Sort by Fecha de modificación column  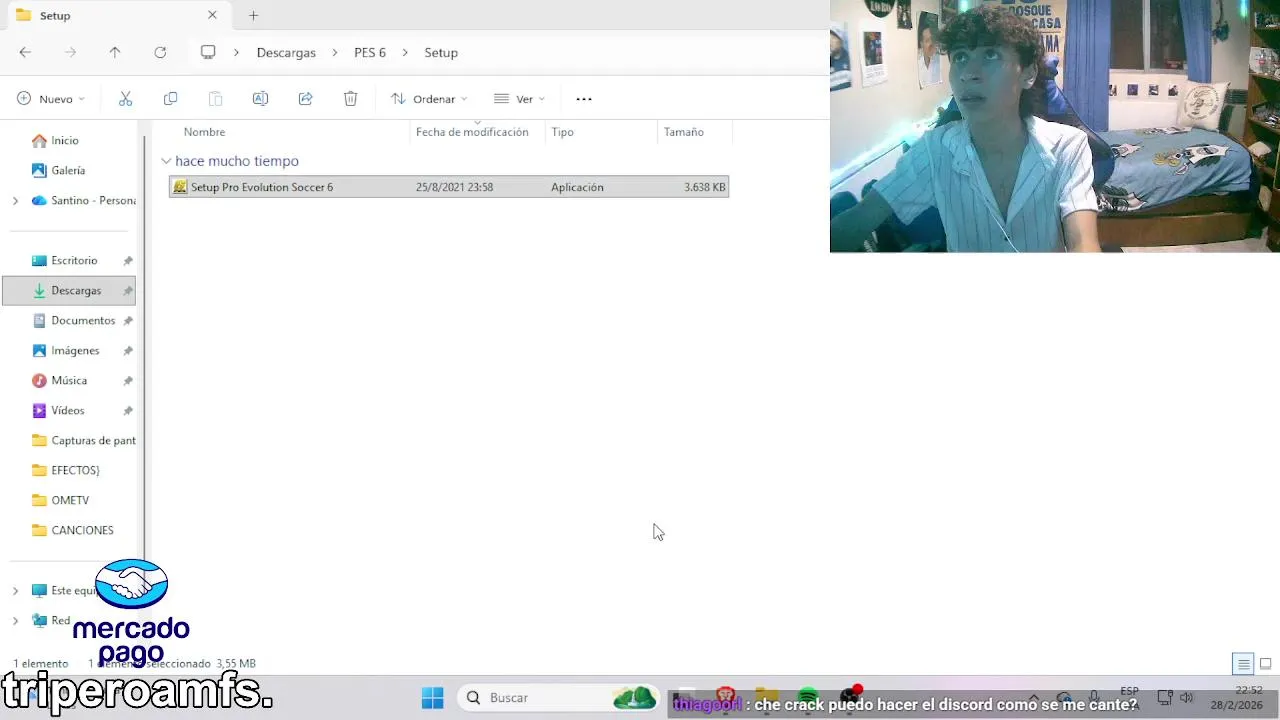pos(472,132)
